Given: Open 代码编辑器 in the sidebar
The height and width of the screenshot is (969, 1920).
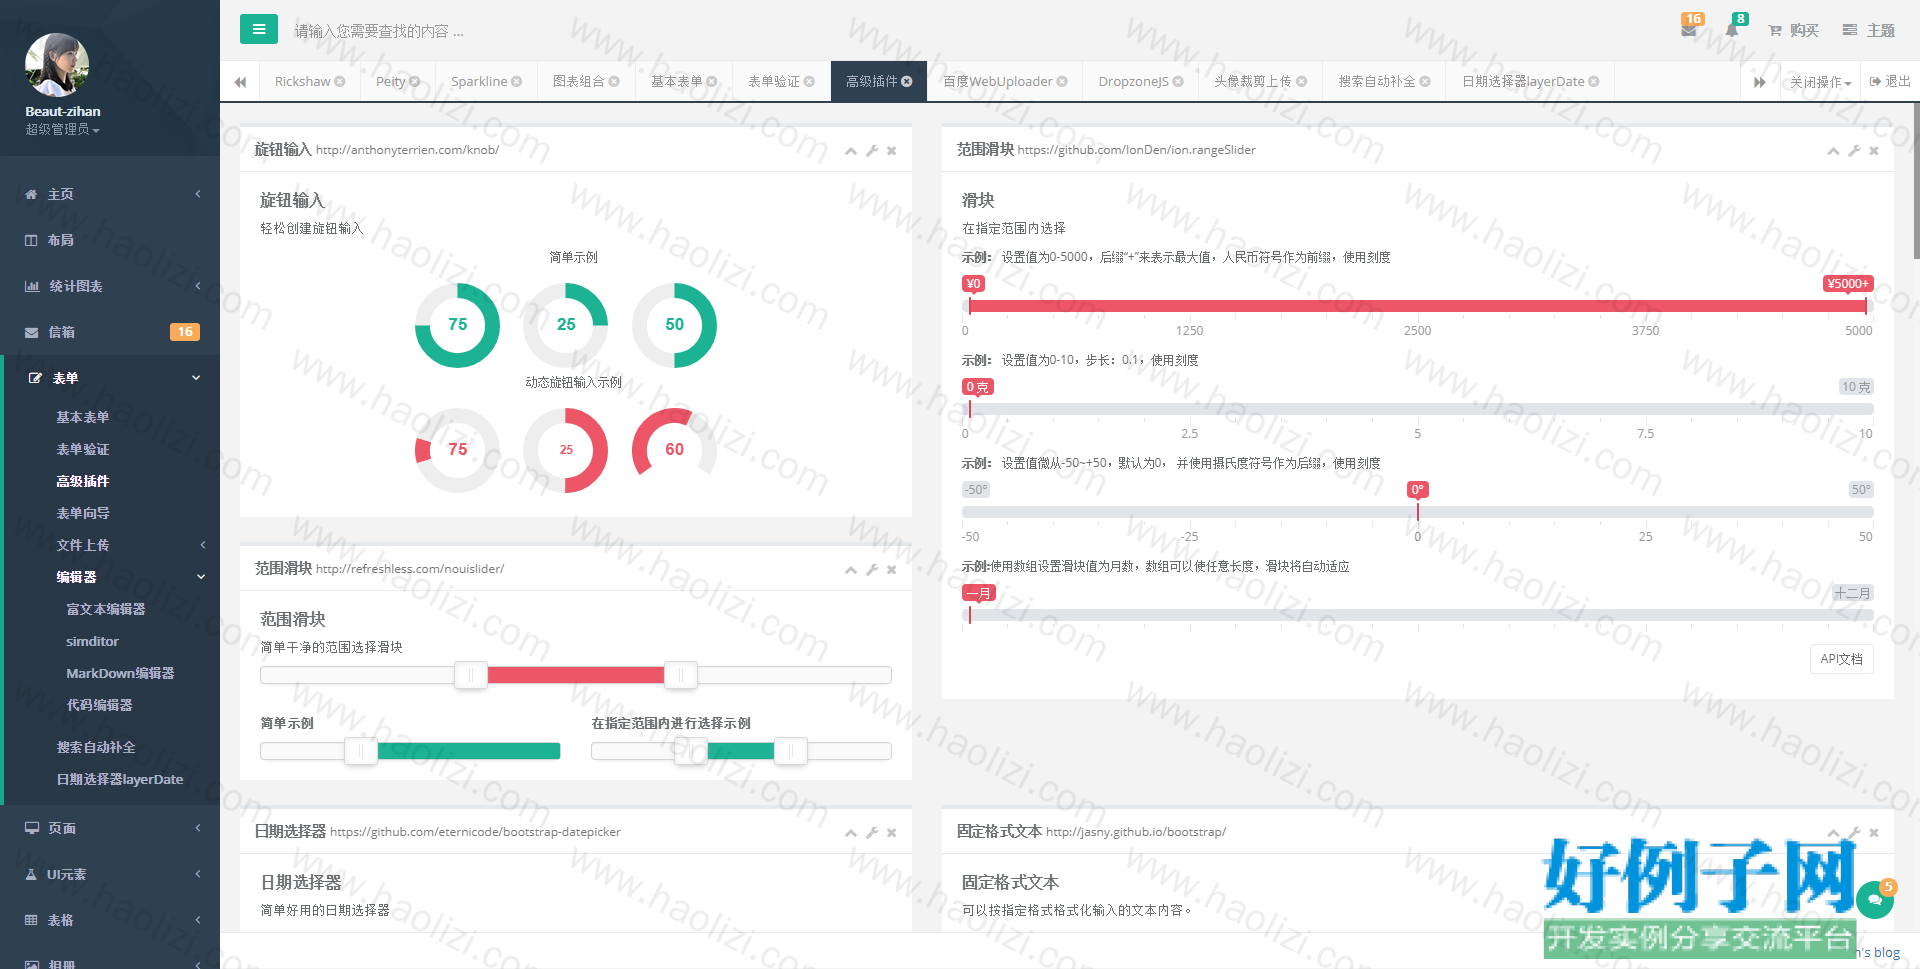Looking at the screenshot, I should [x=99, y=705].
